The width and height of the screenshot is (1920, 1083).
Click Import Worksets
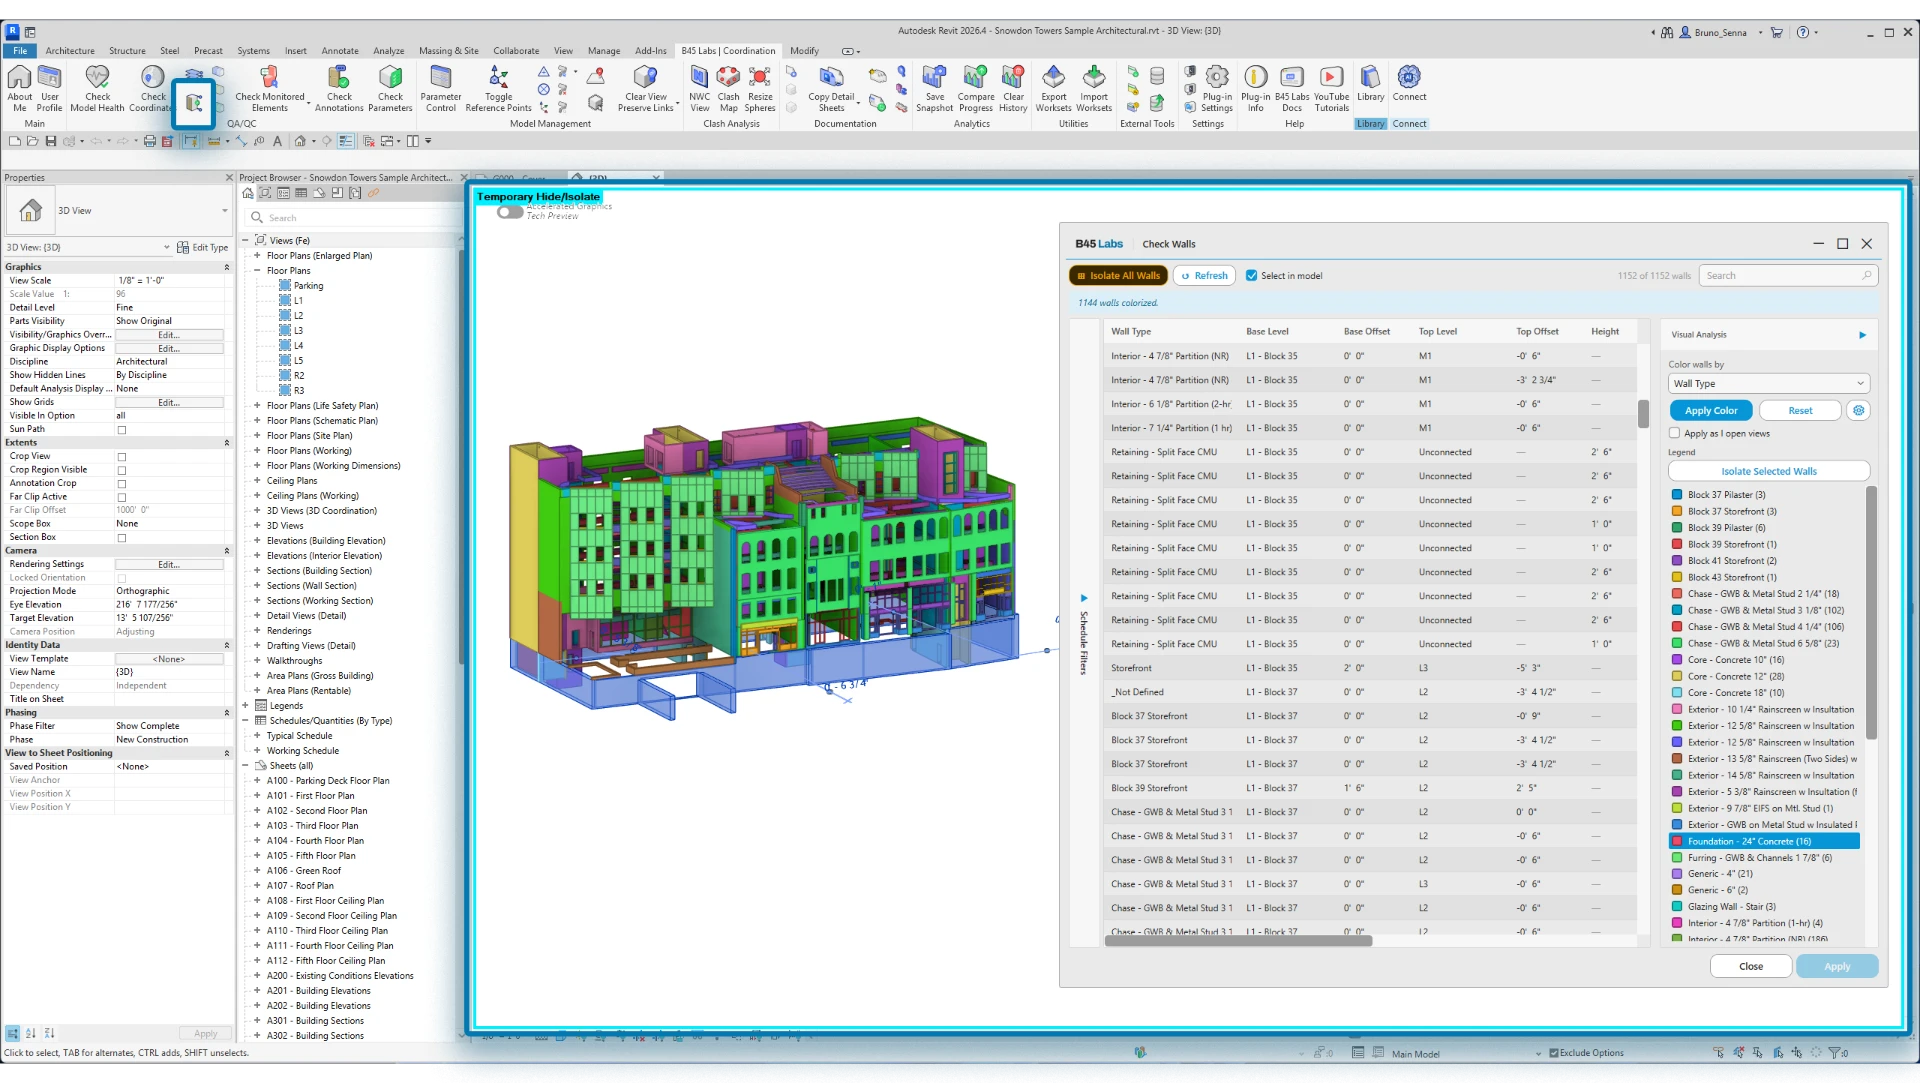point(1094,88)
